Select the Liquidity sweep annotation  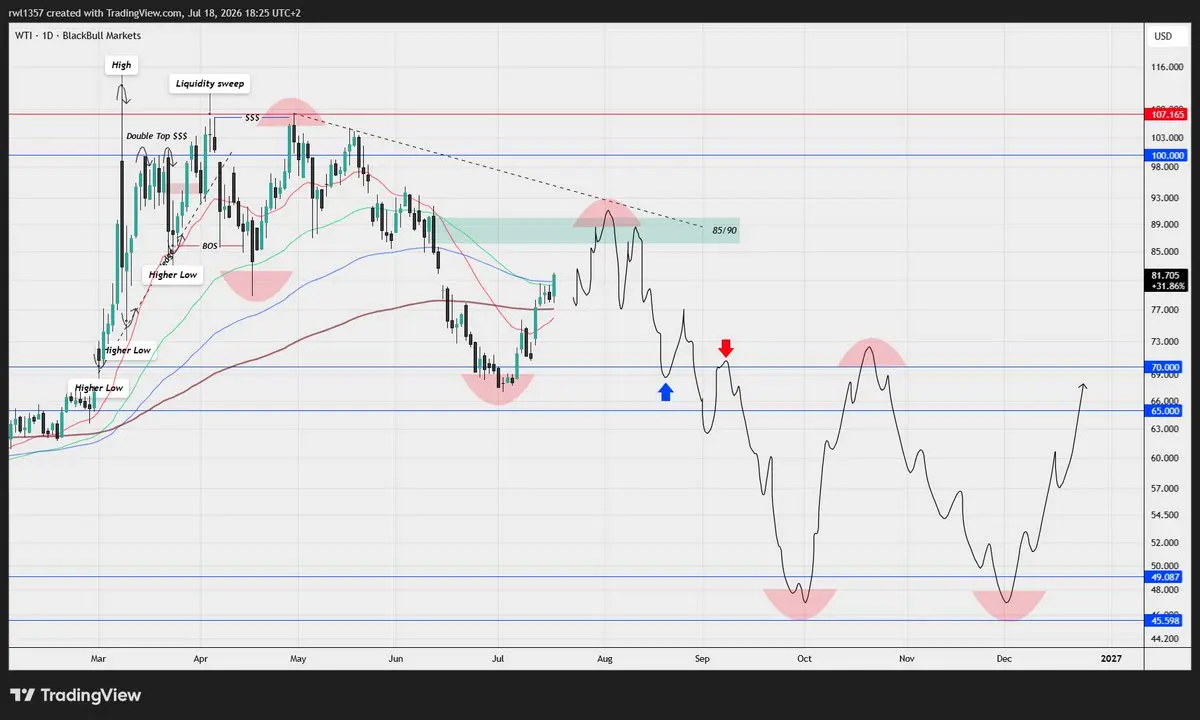[x=209, y=84]
